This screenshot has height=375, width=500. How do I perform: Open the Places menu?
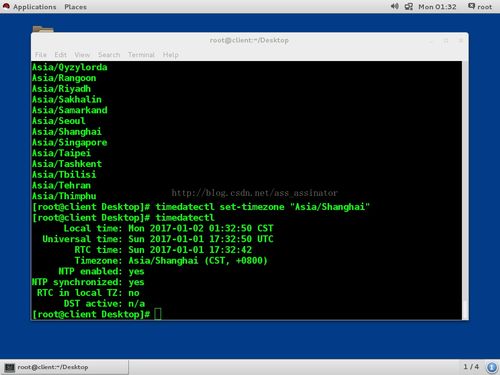(x=75, y=7)
